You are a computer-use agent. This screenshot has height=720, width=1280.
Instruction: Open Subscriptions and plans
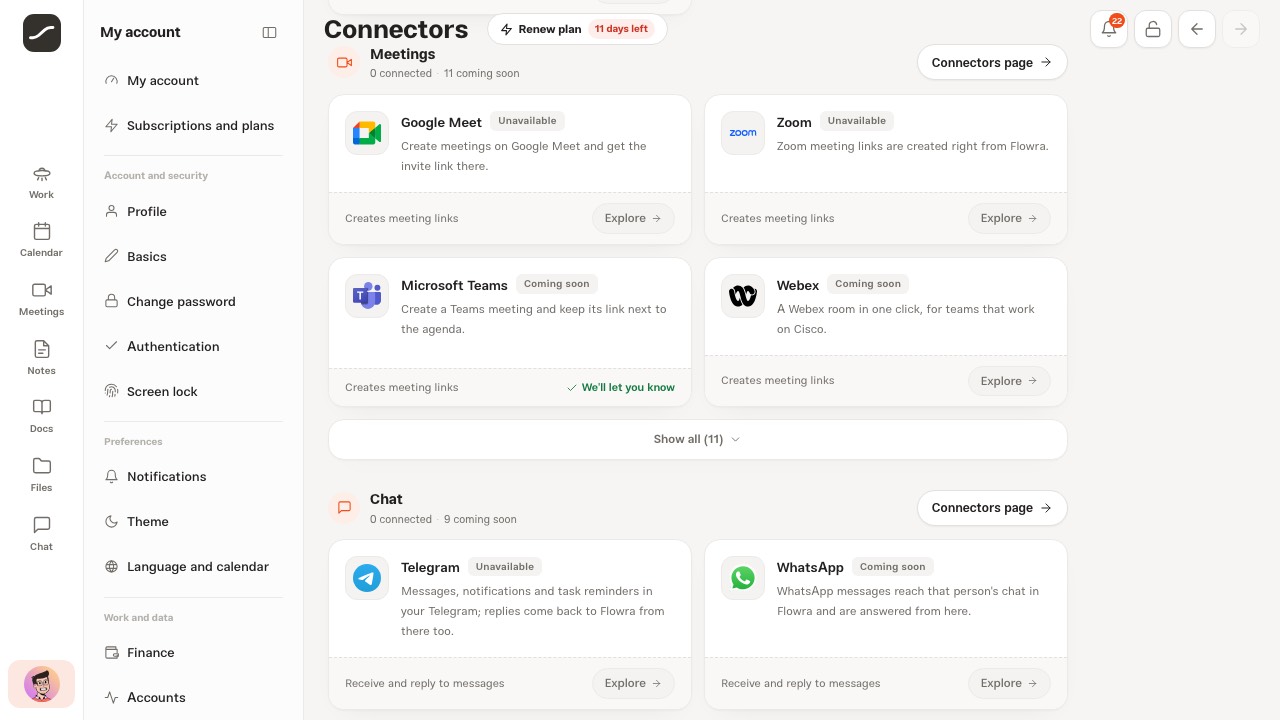(193, 126)
